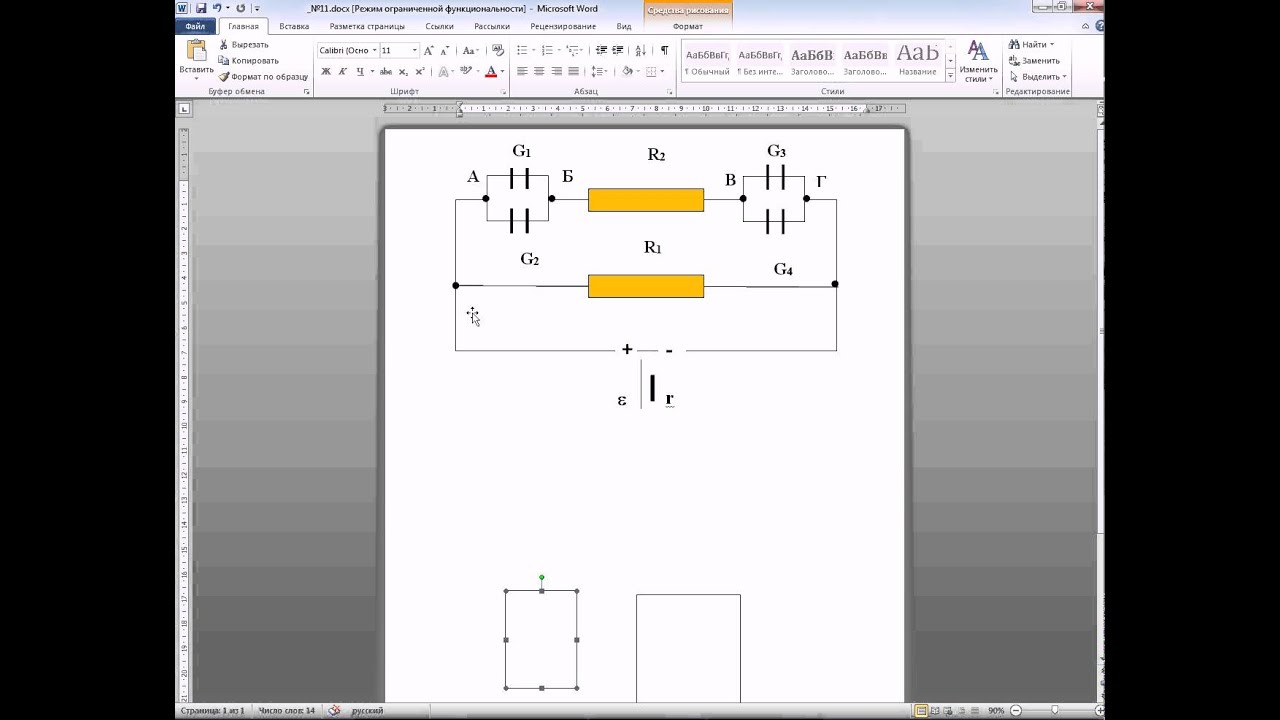
Task: Click the zoom slider handle
Action: point(1054,710)
